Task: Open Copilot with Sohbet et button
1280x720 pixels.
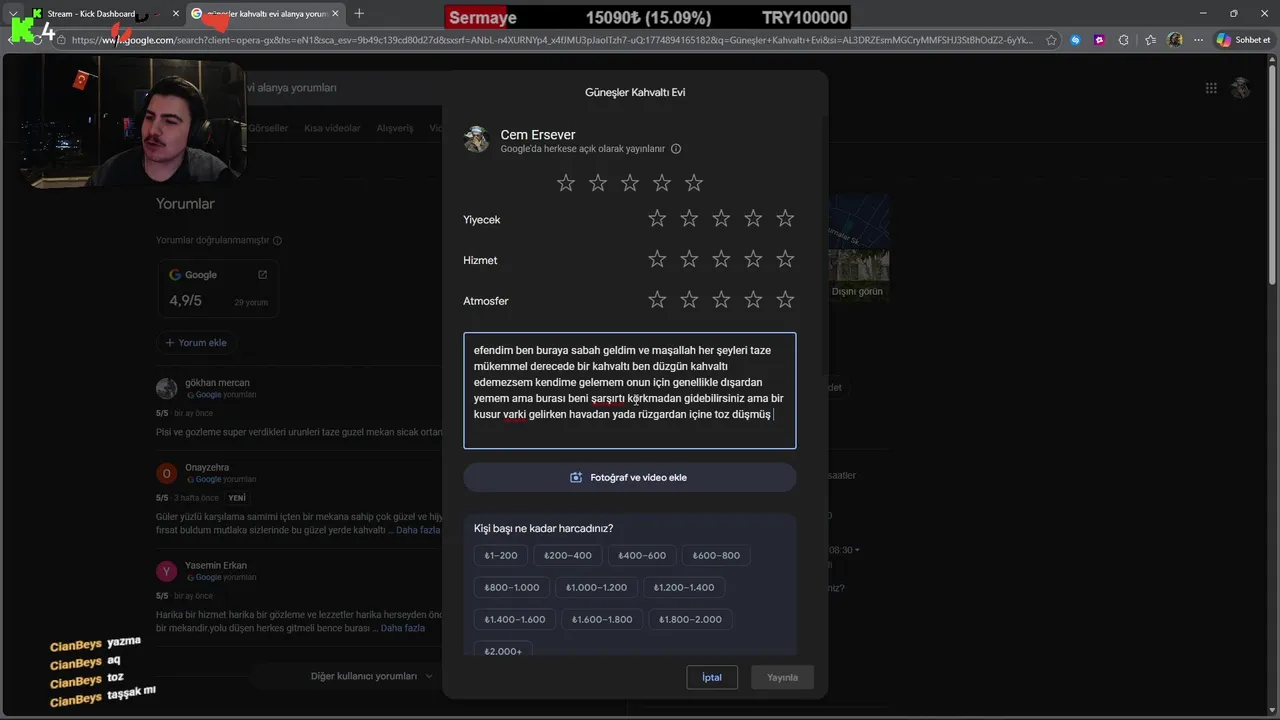Action: 1243,40
